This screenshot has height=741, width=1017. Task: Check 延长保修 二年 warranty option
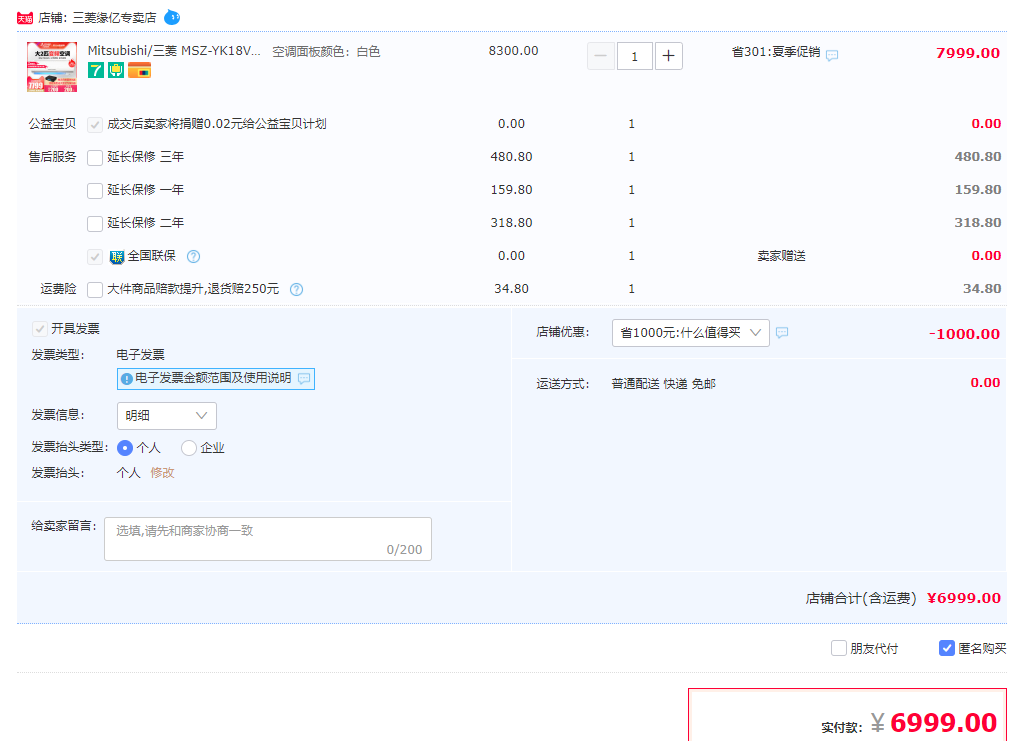[x=95, y=224]
